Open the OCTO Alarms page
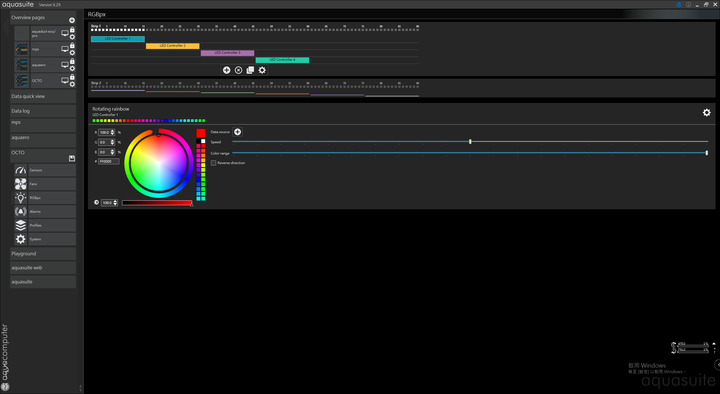The width and height of the screenshot is (720, 394). pyautogui.click(x=52, y=212)
